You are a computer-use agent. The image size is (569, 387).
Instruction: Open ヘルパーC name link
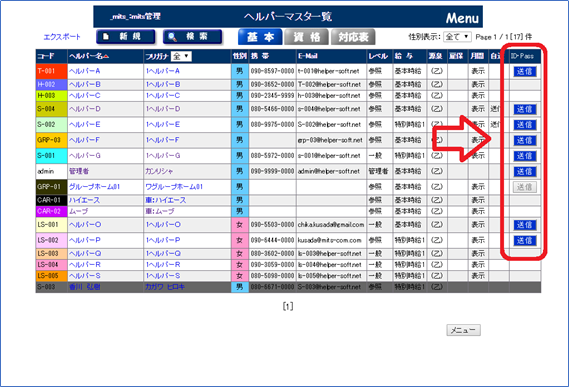[85, 95]
